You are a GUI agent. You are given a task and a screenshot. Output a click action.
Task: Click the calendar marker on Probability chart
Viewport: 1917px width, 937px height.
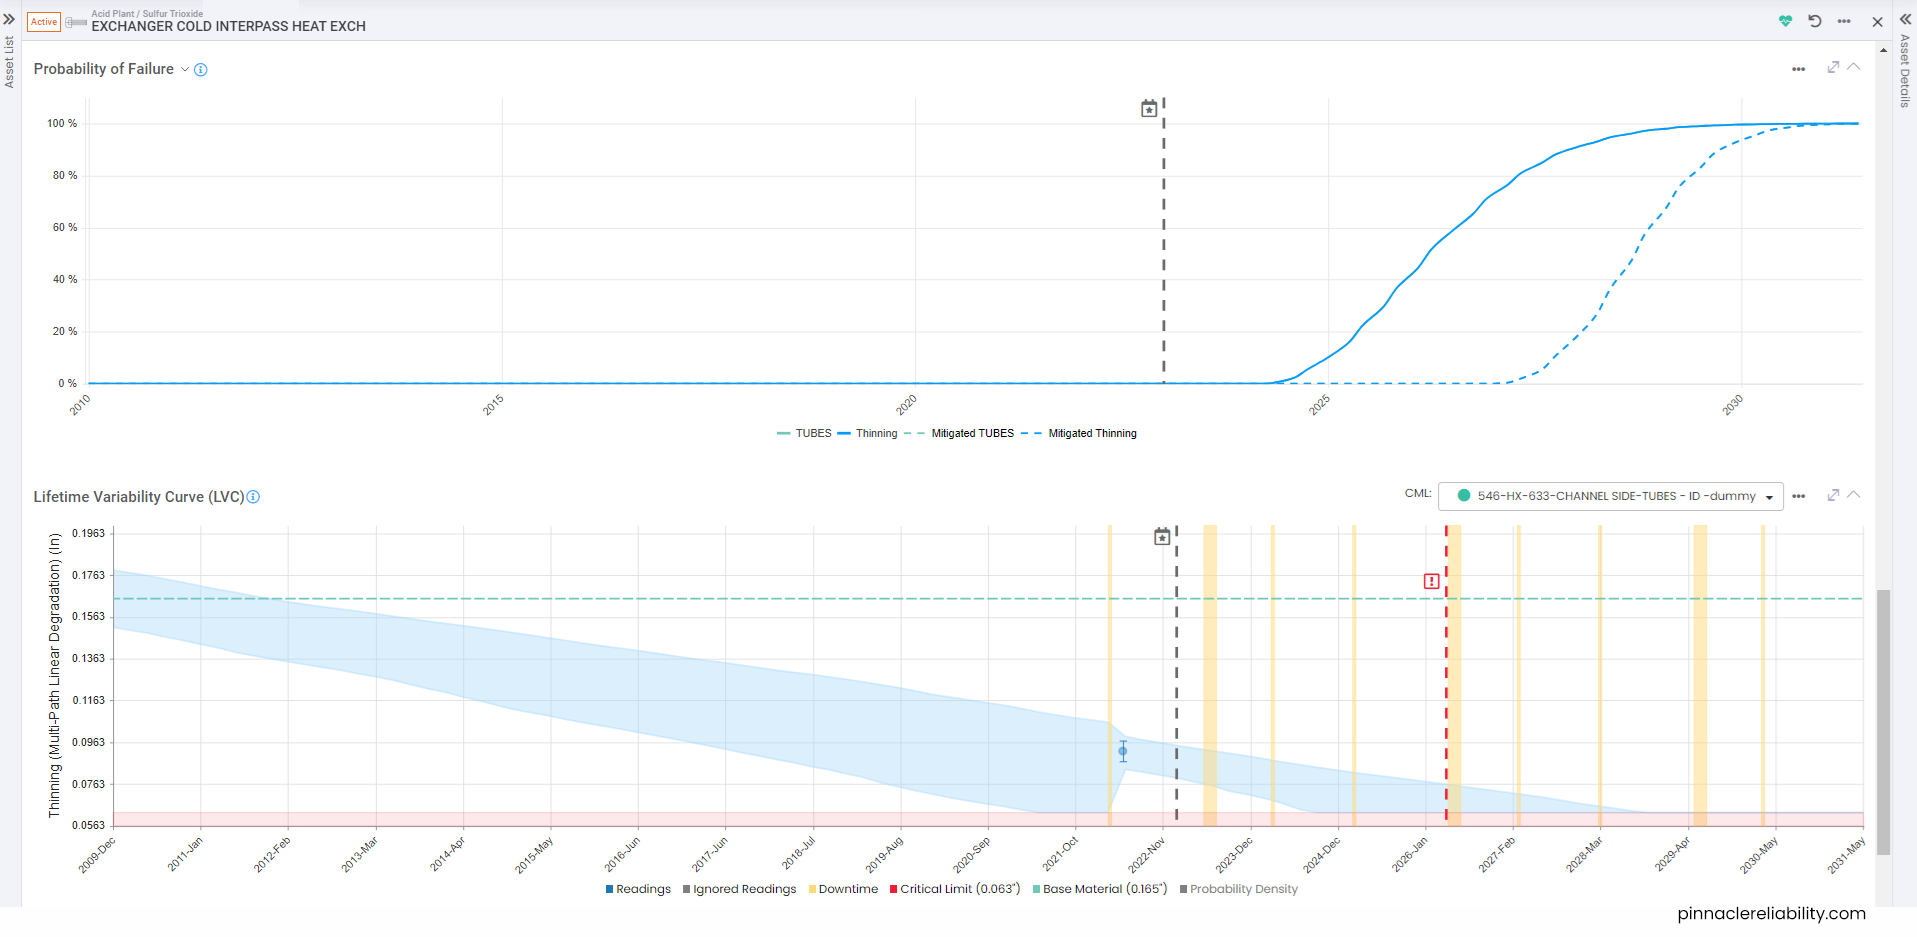click(x=1149, y=109)
